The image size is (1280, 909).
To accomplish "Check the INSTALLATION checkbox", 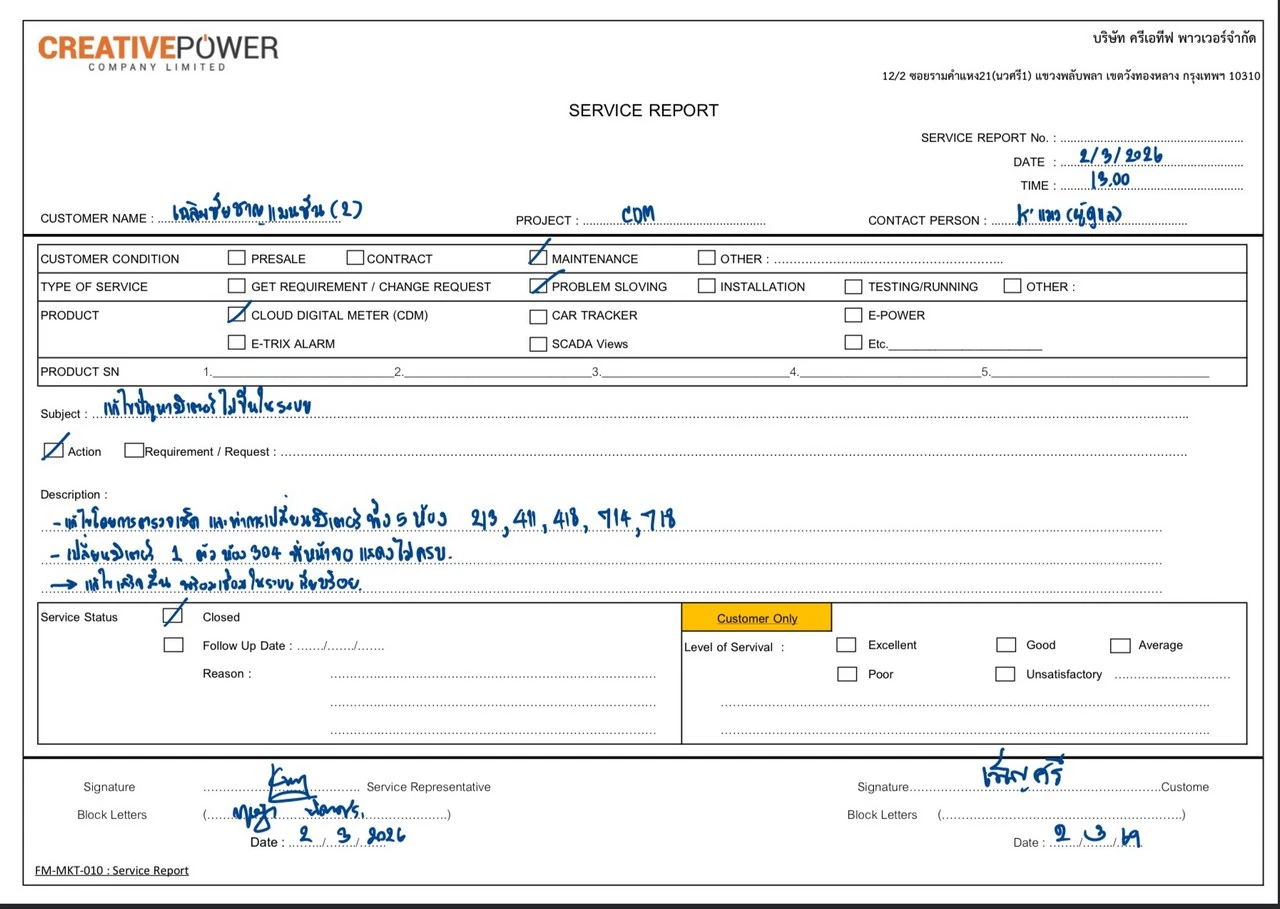I will pos(707,286).
